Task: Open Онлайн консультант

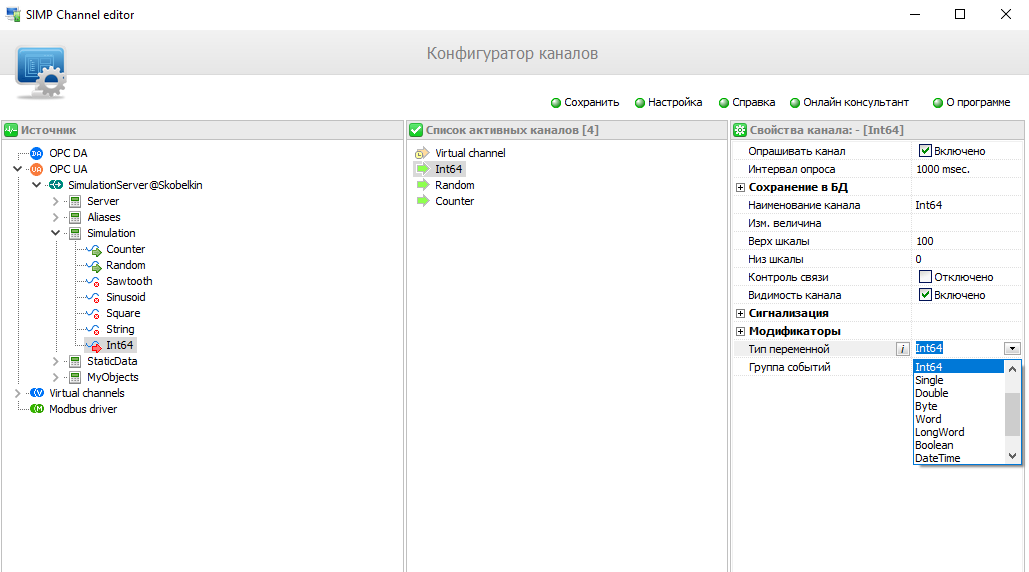Action: click(x=849, y=102)
